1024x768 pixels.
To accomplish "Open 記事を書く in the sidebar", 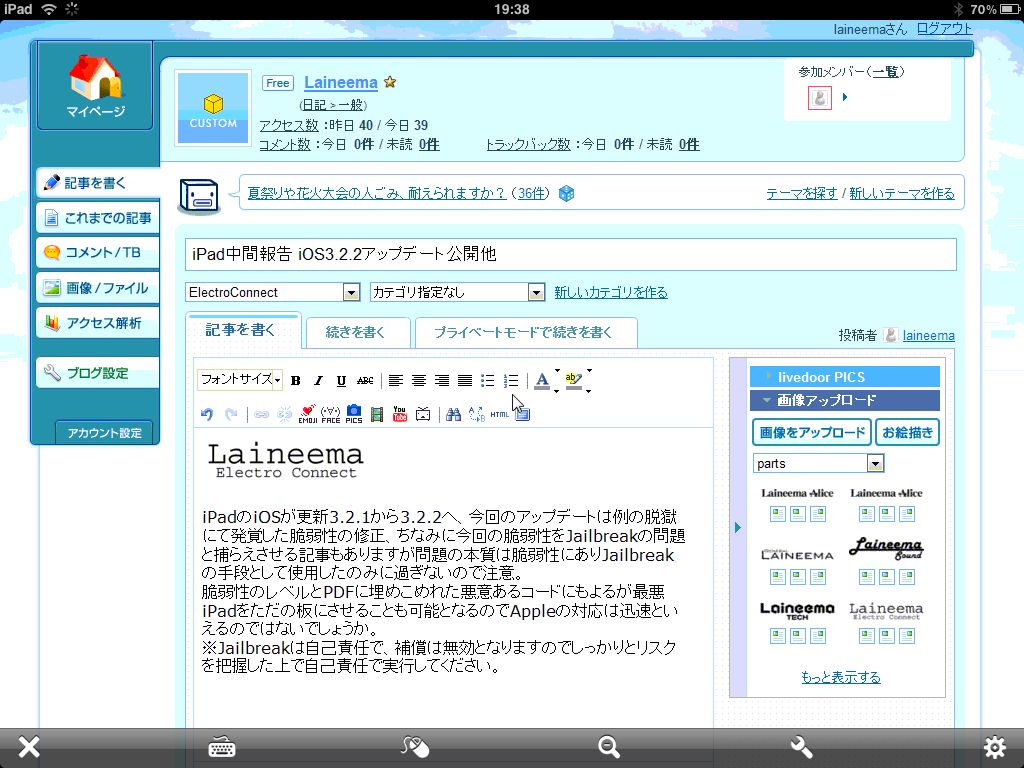I will [98, 183].
